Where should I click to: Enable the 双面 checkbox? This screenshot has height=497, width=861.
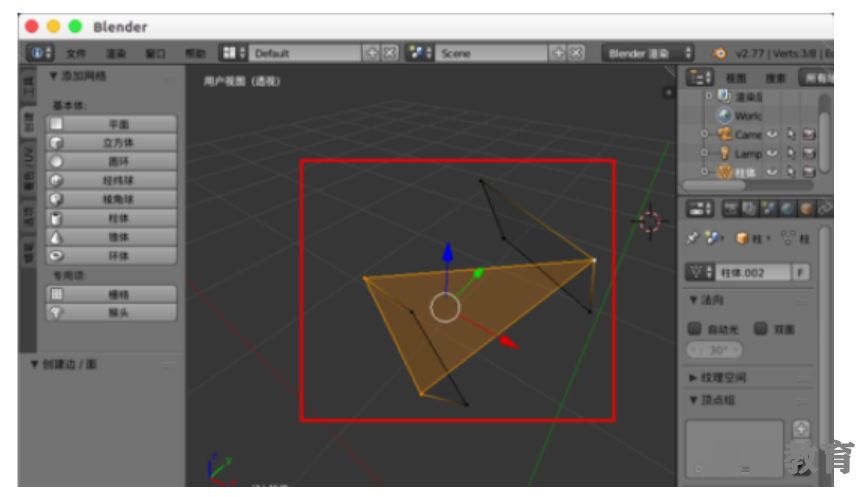(x=761, y=328)
